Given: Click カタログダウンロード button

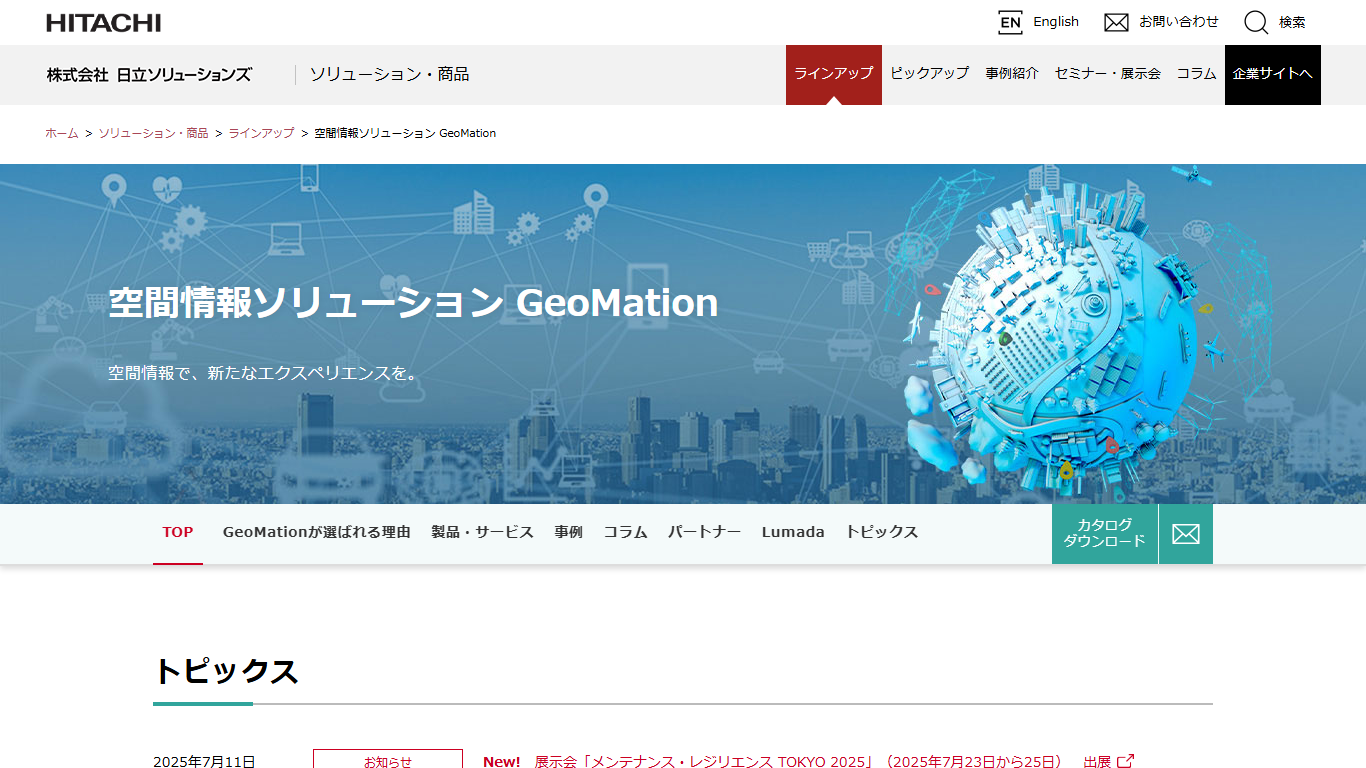Looking at the screenshot, I should pyautogui.click(x=1105, y=534).
